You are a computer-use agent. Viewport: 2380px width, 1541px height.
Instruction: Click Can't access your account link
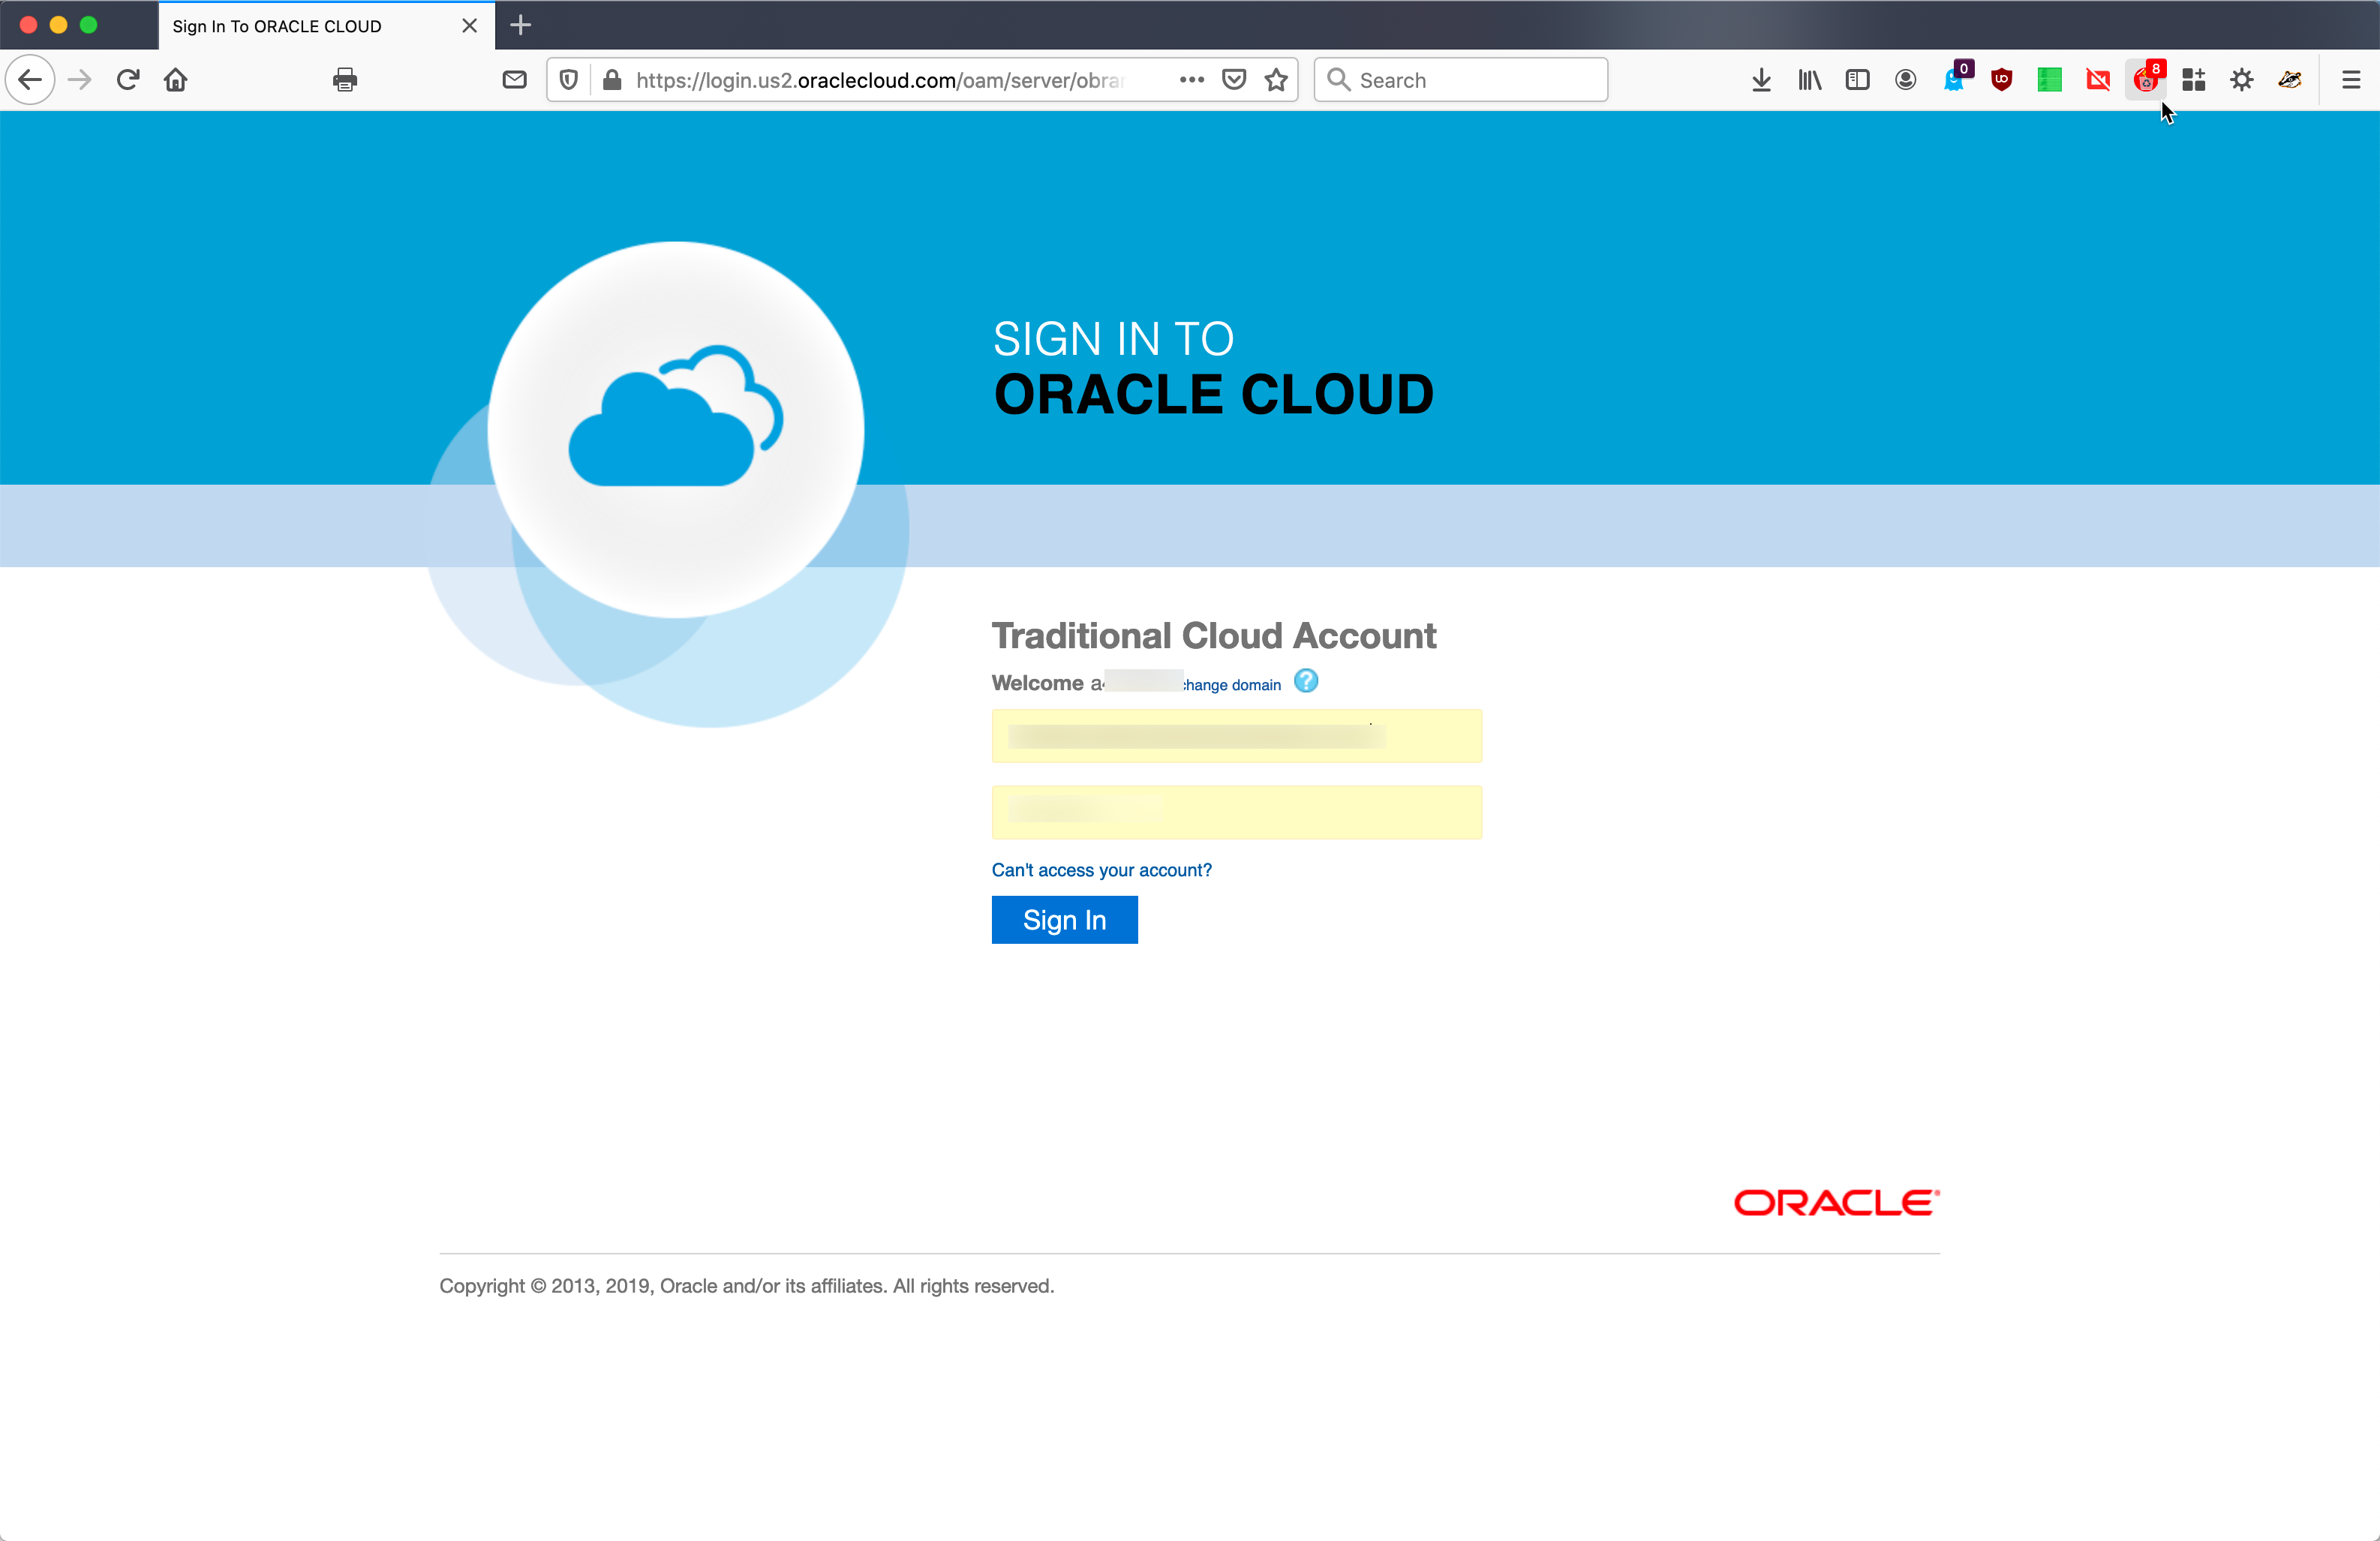pos(1102,870)
